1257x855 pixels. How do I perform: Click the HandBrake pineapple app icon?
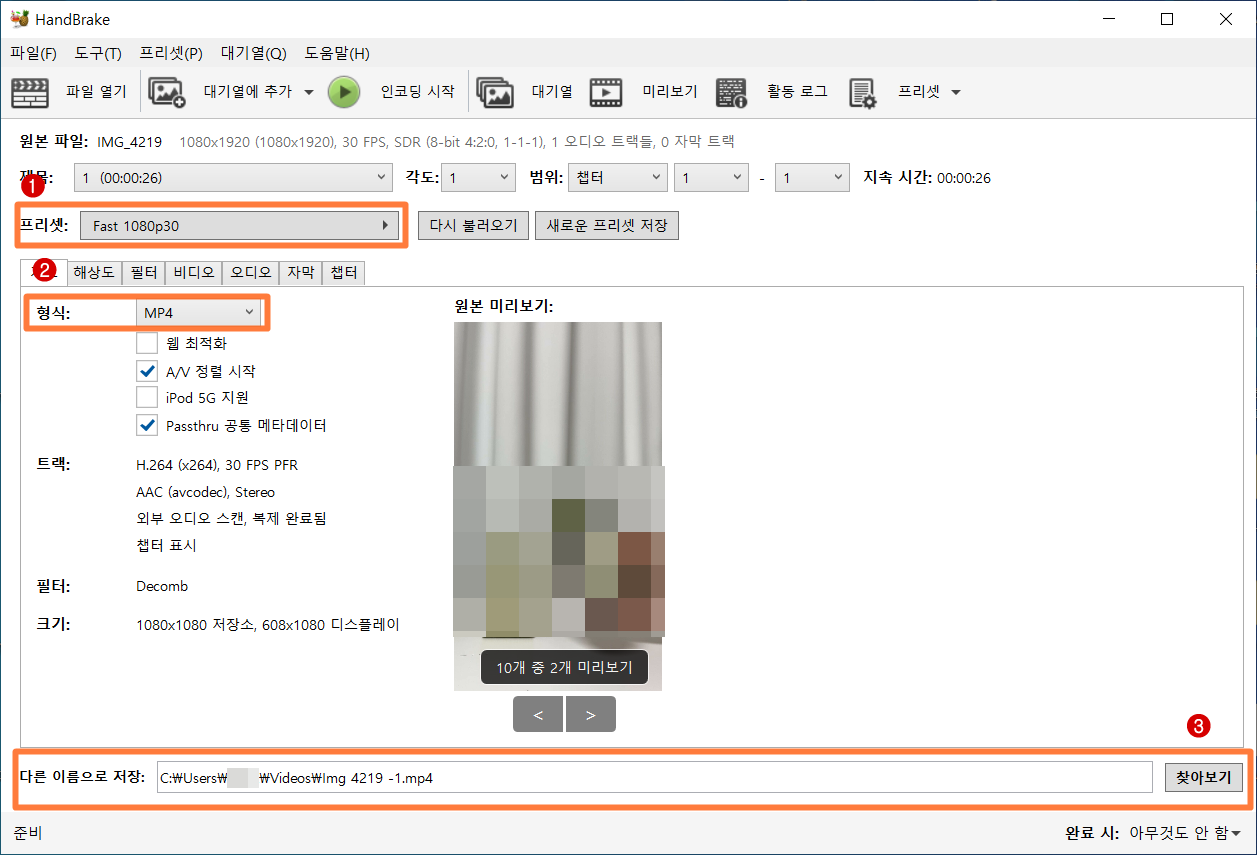coord(19,19)
